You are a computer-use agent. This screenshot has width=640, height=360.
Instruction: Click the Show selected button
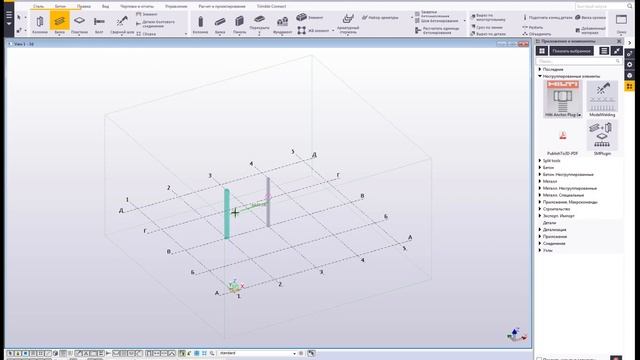(x=571, y=51)
